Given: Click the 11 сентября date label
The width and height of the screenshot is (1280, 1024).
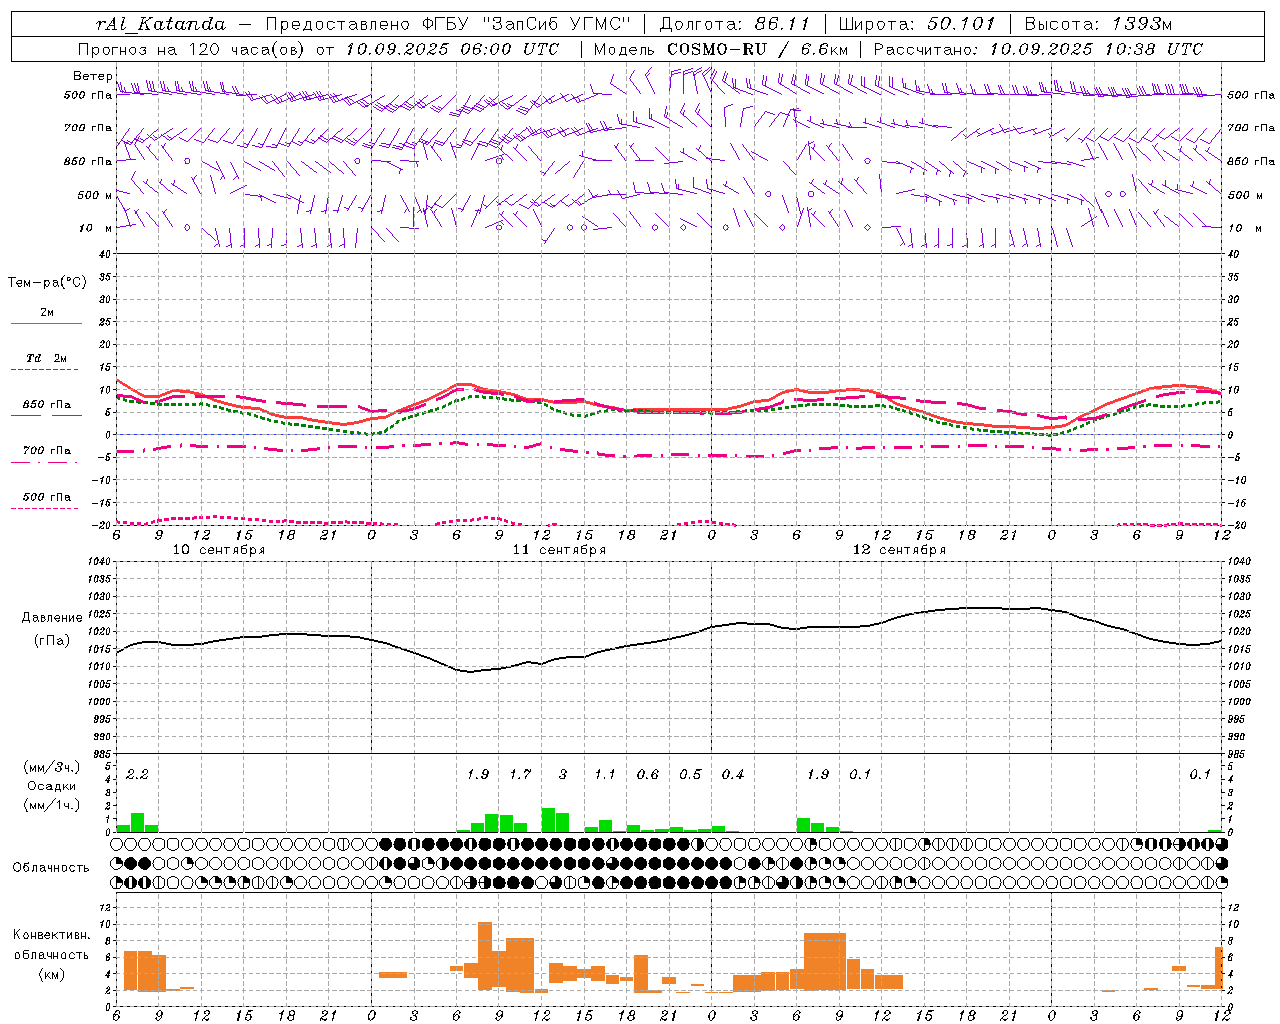Looking at the screenshot, I should [559, 550].
